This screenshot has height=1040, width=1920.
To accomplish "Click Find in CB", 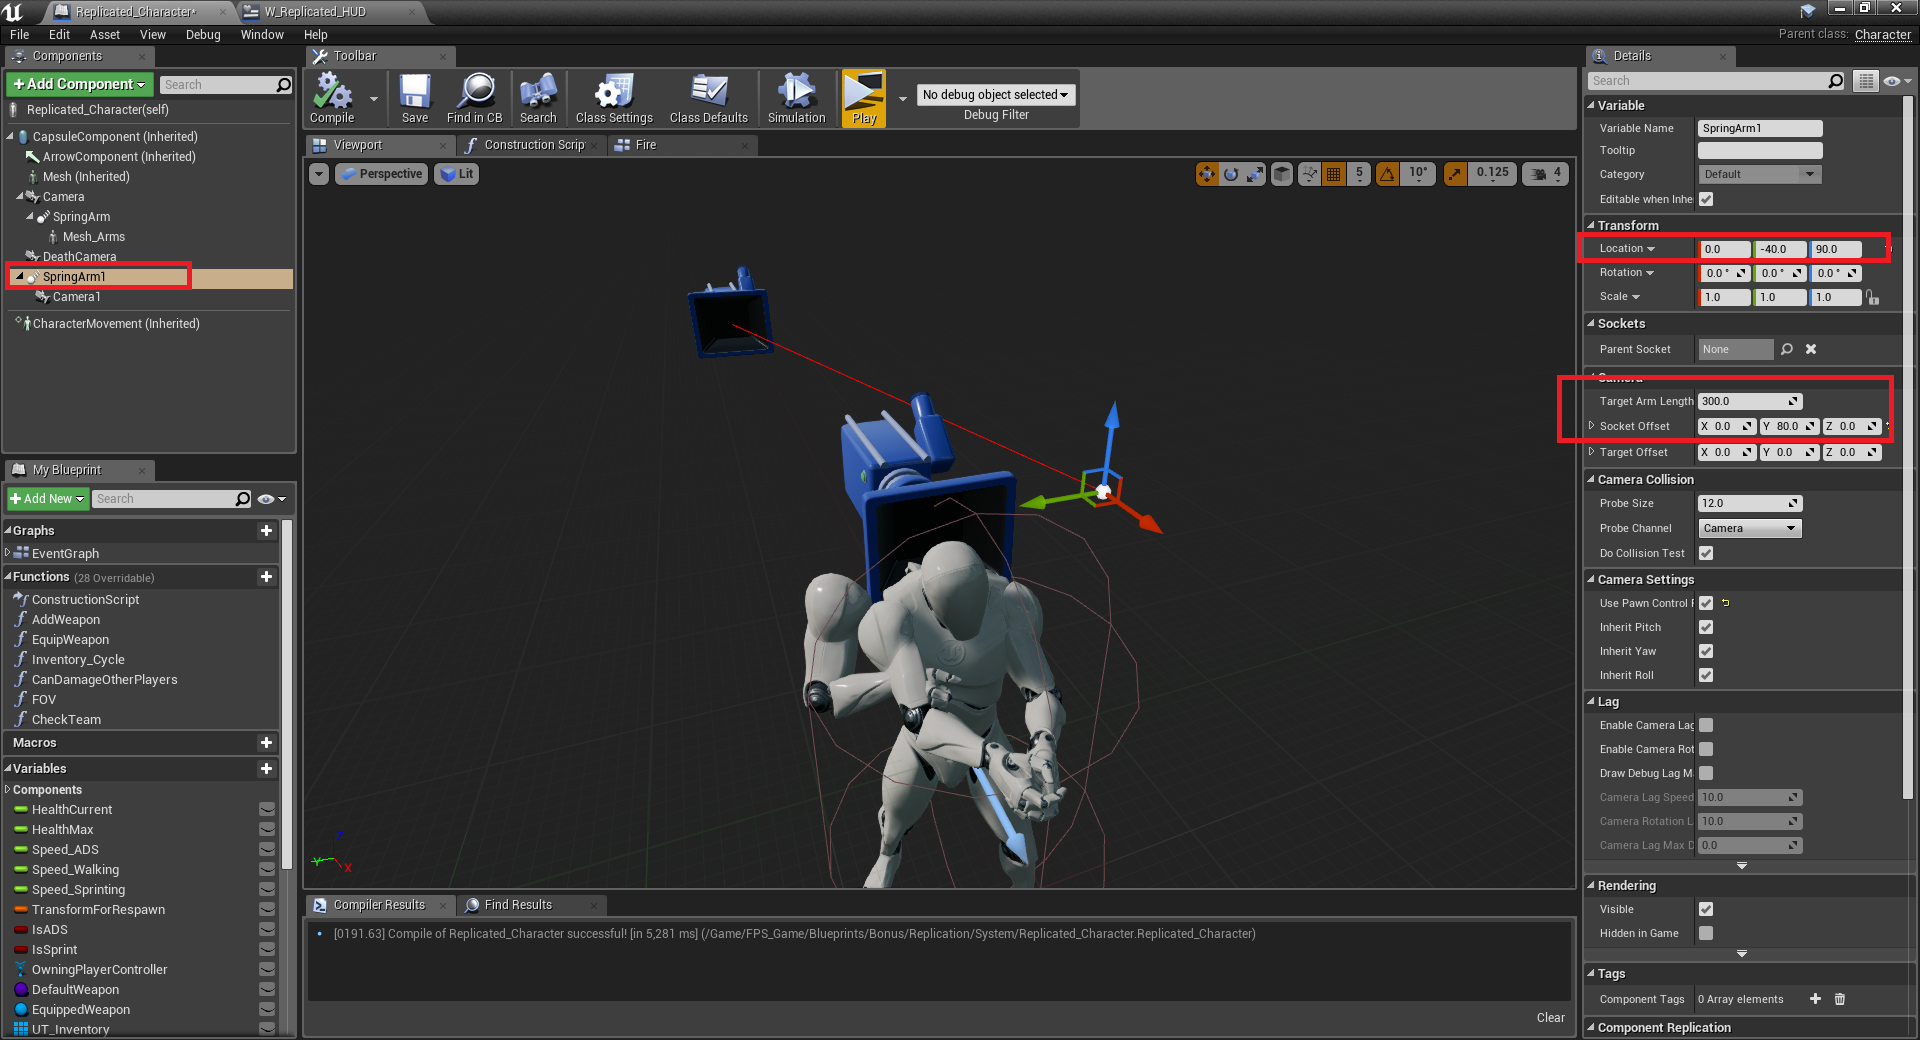I will coord(475,97).
